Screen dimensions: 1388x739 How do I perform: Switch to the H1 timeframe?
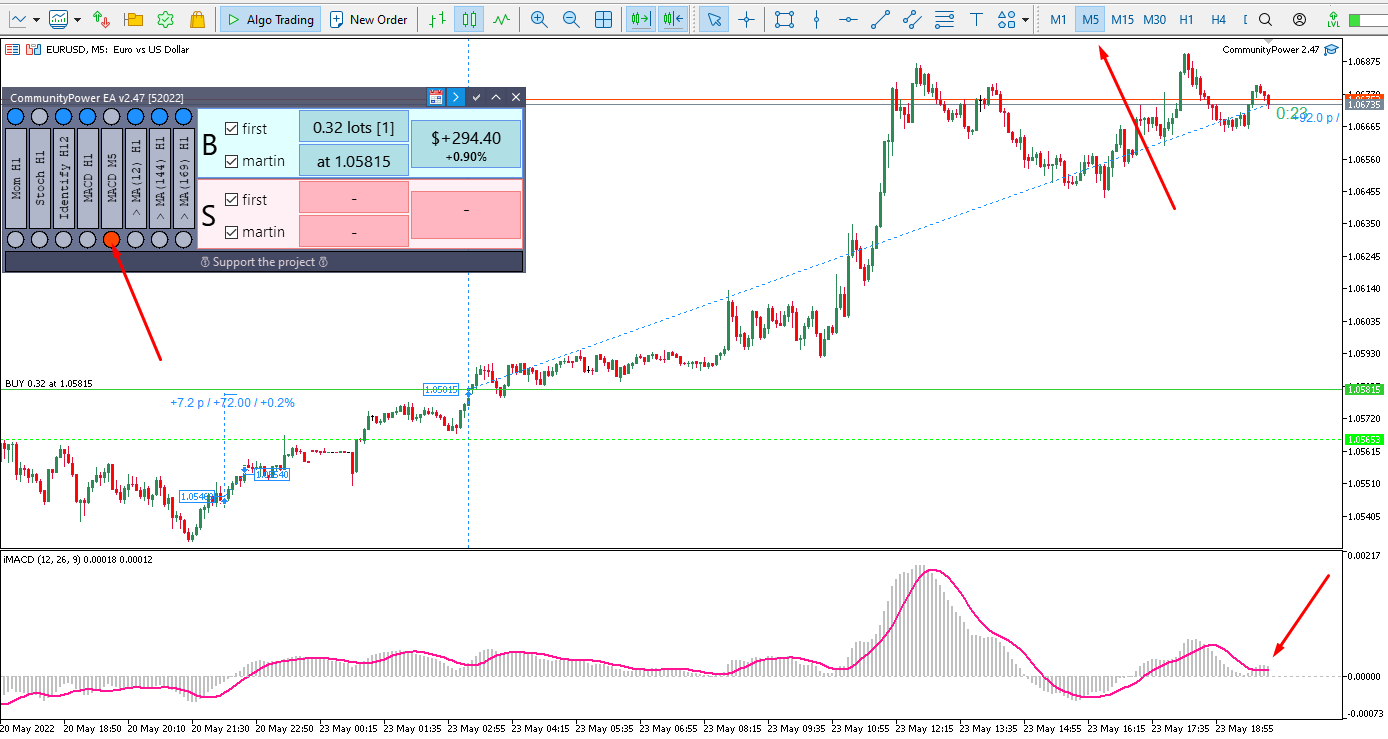pos(1186,19)
